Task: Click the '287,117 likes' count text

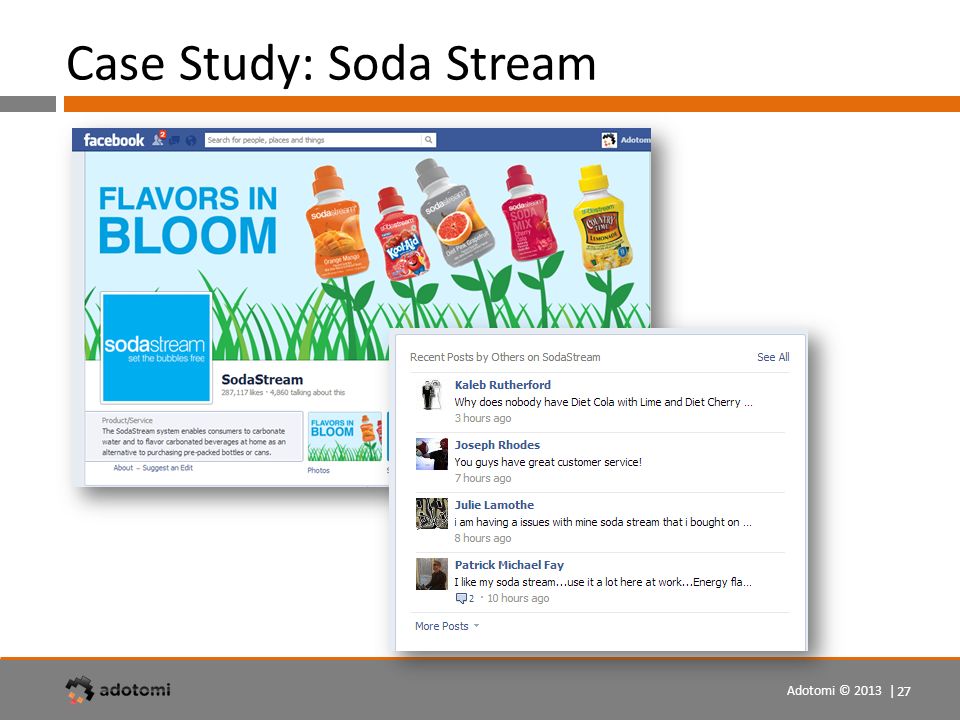Action: (x=242, y=392)
